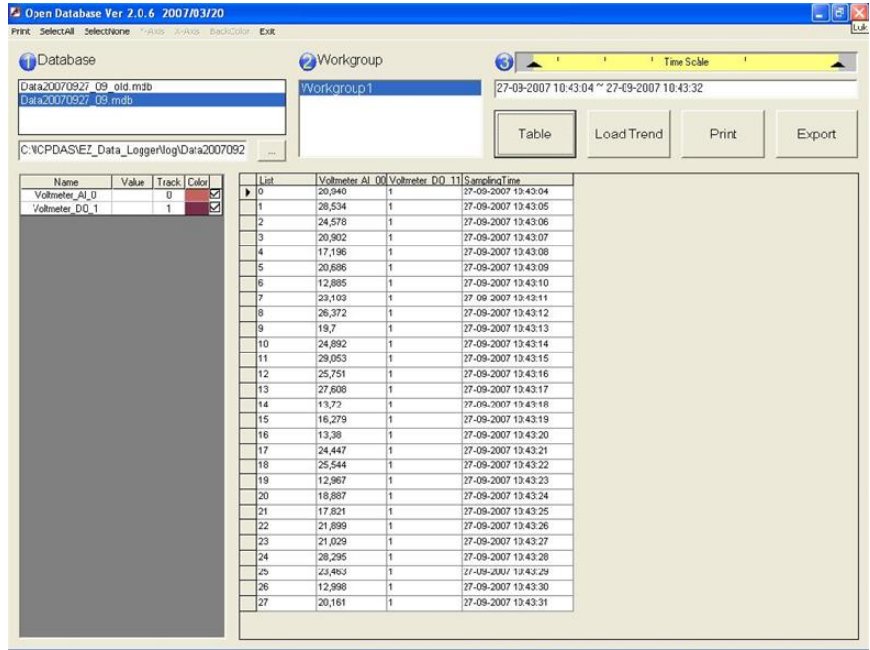Viewport: 870px width, 650px height.
Task: Toggle the Voltmeter_AI_0 checkbox
Action: click(x=213, y=195)
